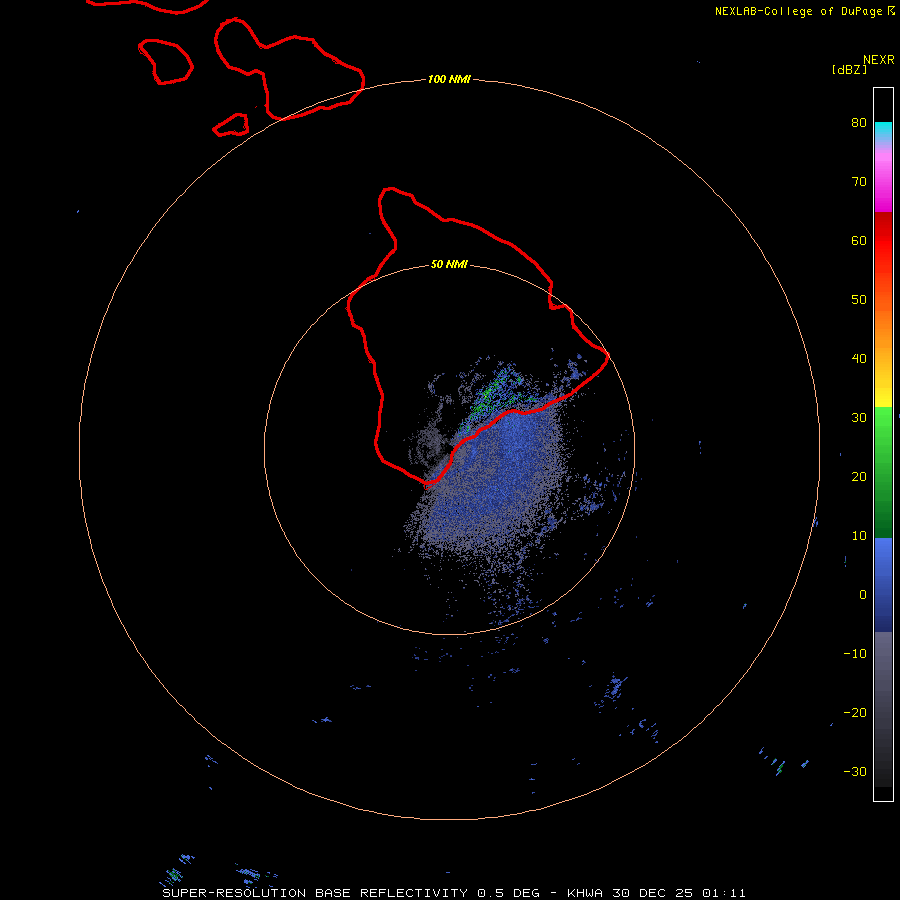Screen dimensions: 900x900
Task: Click the 100 NMI range ring label
Action: [x=449, y=79]
